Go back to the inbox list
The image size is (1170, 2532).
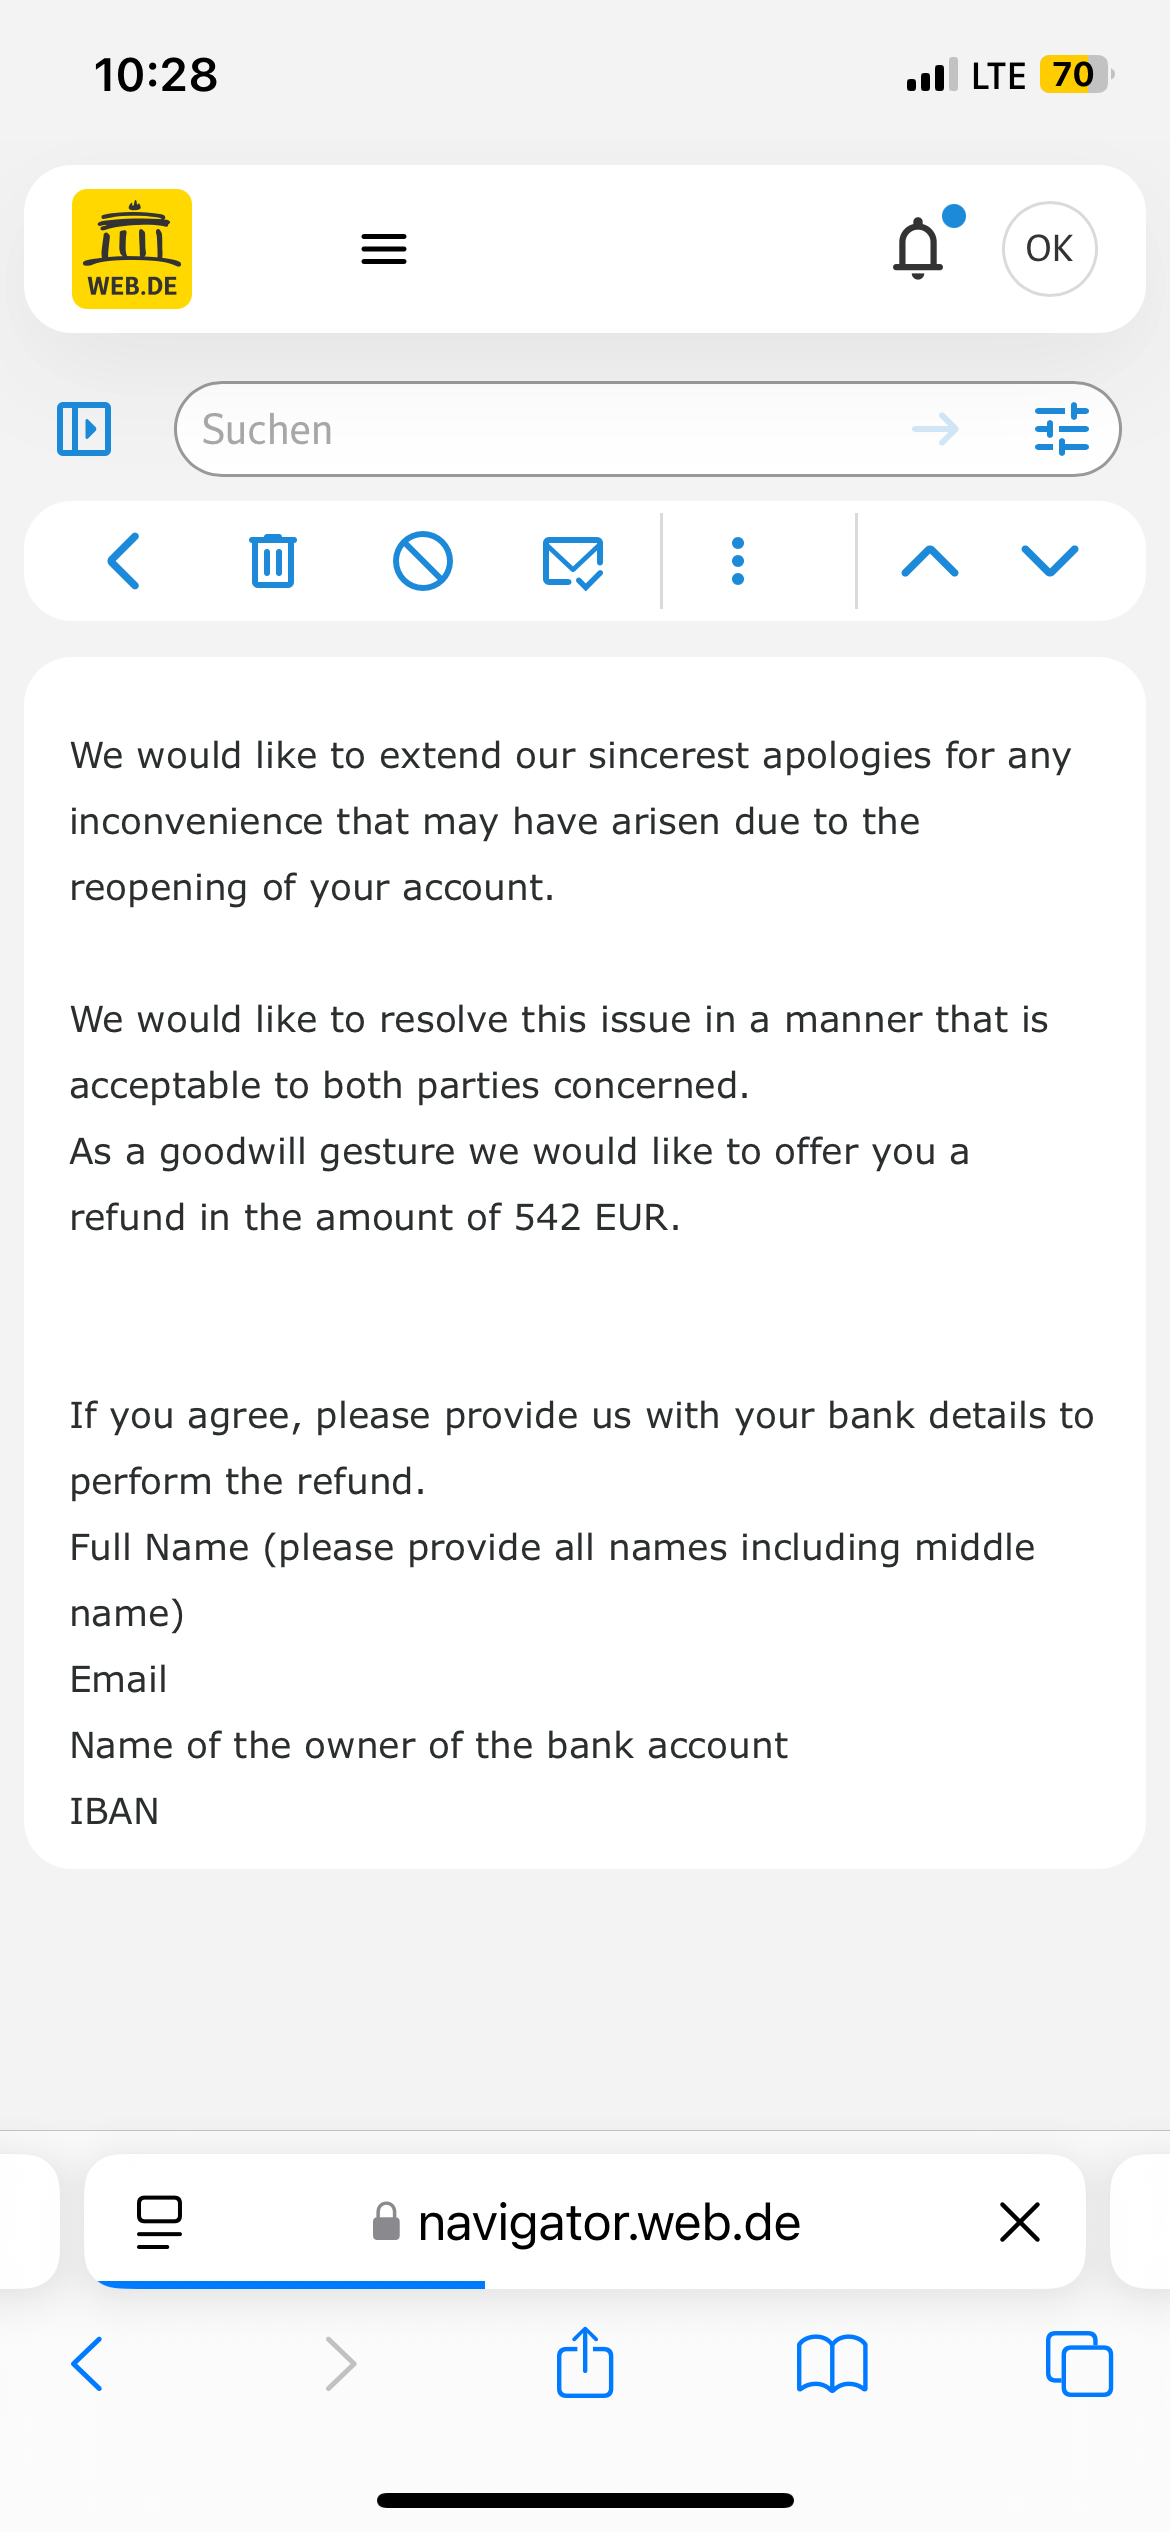(124, 561)
